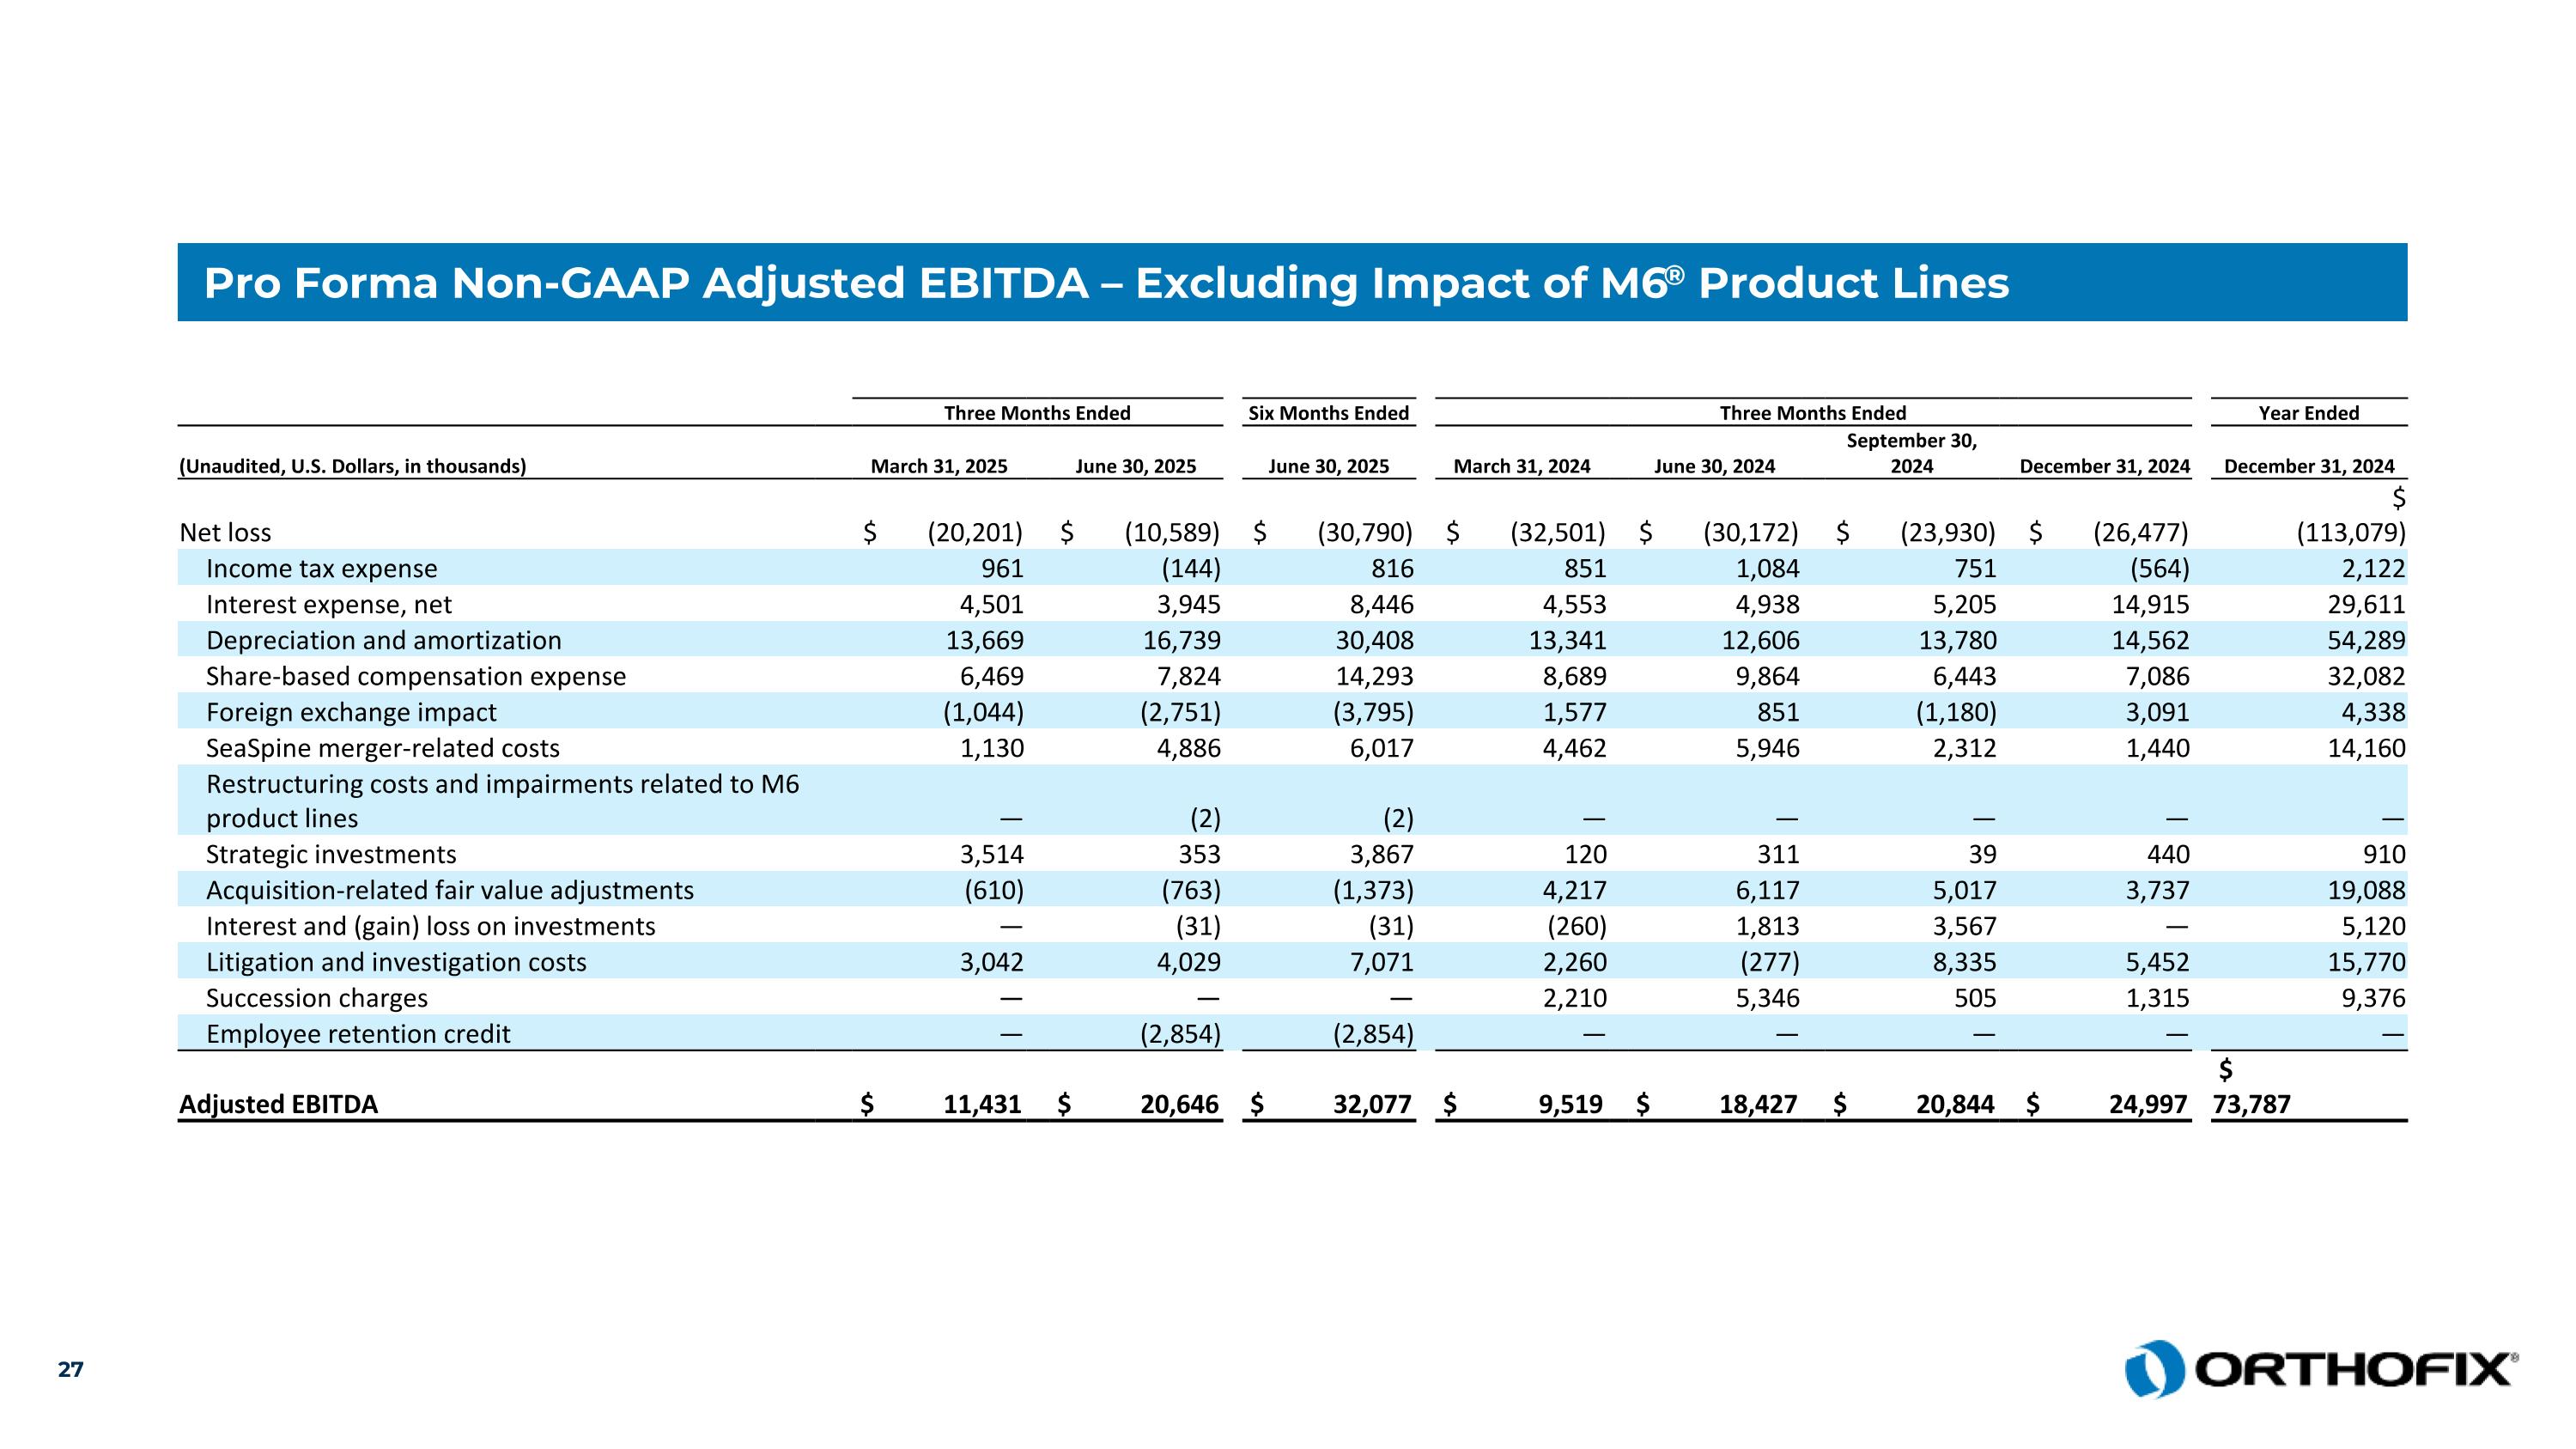Click the Unaudited U.S. Dollars note

pyautogui.click(x=352, y=466)
